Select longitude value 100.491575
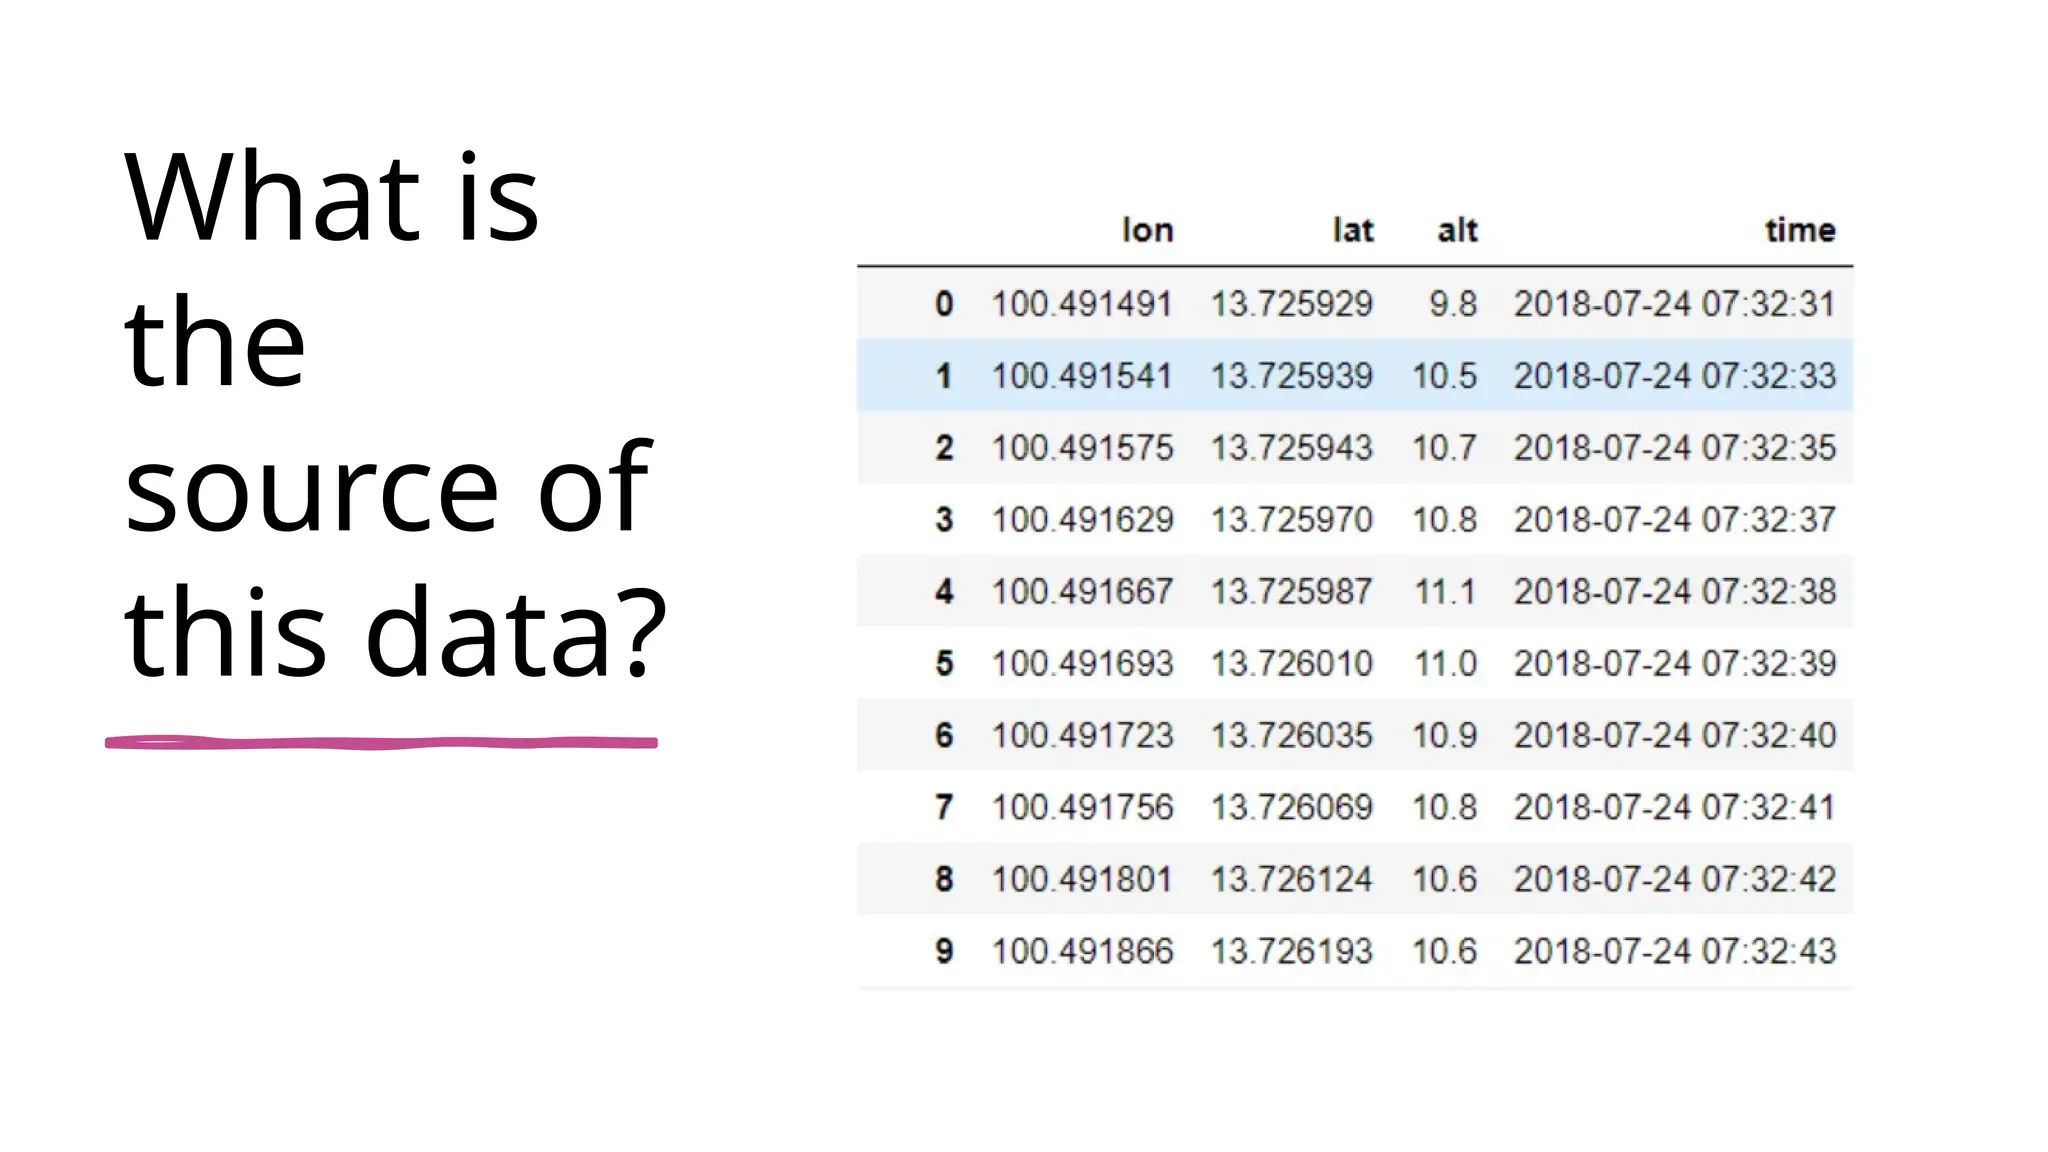 click(1082, 447)
